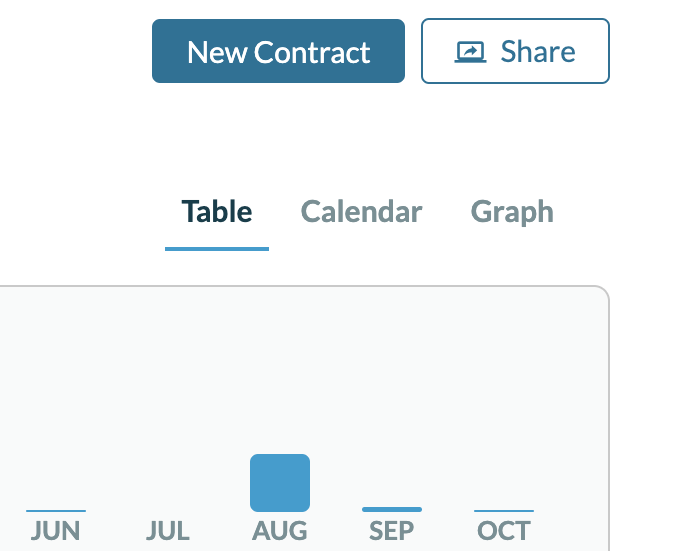The image size is (698, 551).
Task: Select the JUN month label
Action: (56, 530)
